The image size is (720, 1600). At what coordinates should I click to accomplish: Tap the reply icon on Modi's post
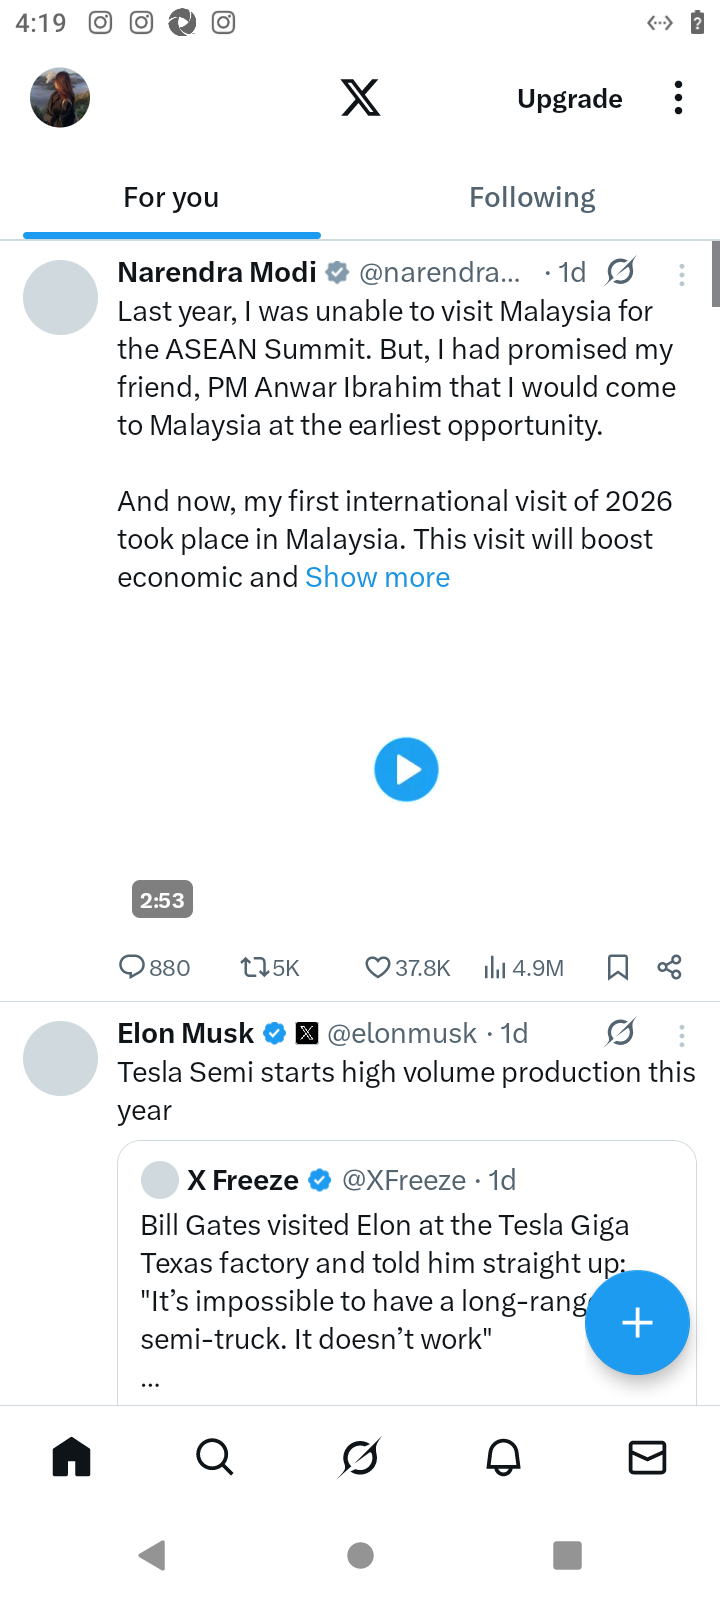pos(133,967)
